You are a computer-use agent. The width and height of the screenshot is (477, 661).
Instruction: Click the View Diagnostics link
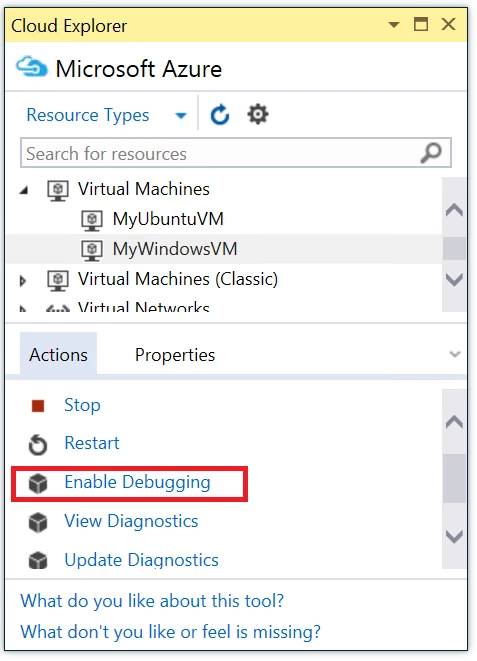[131, 521]
